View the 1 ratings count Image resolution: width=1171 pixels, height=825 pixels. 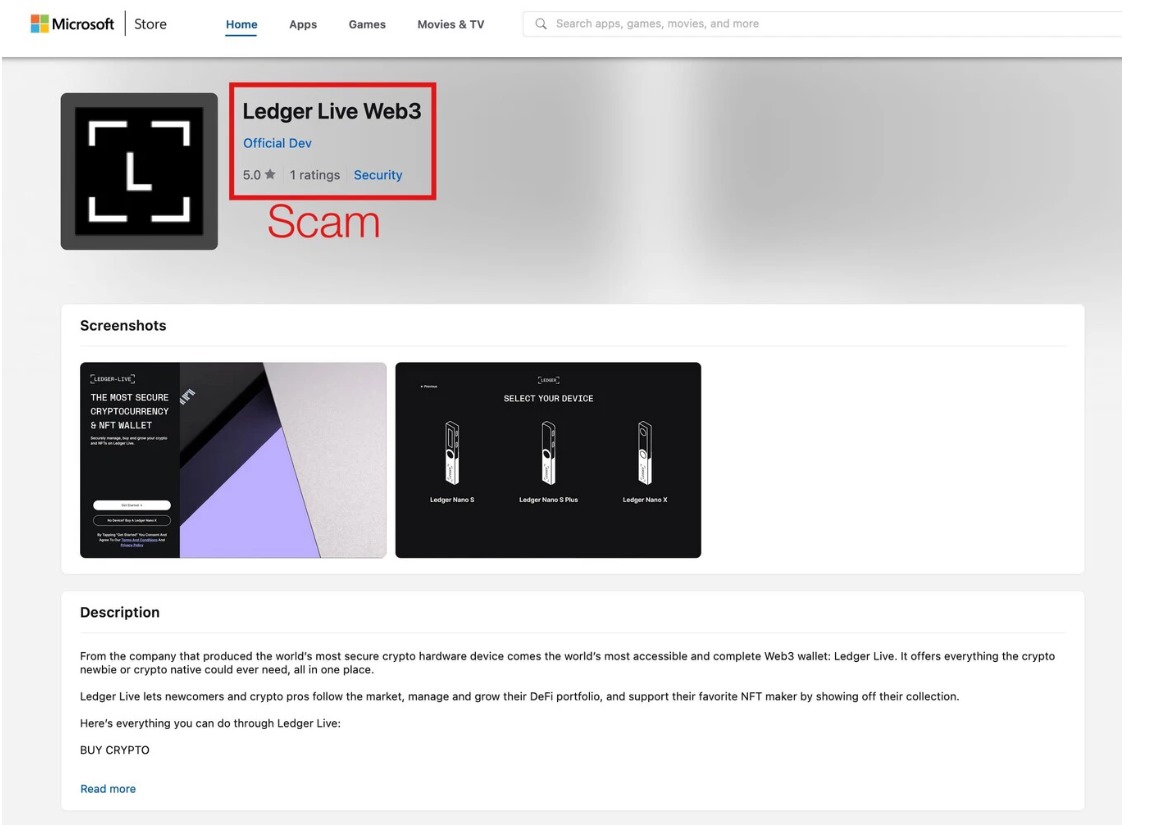[x=314, y=175]
